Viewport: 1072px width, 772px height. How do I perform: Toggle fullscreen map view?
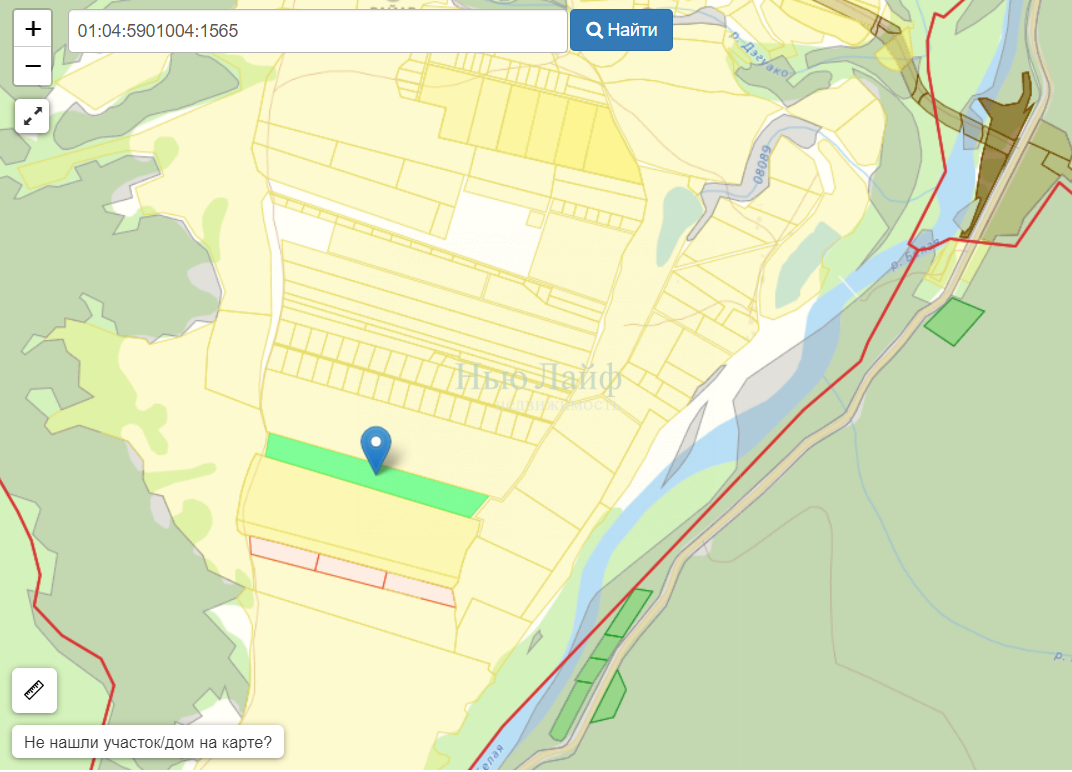[x=33, y=116]
